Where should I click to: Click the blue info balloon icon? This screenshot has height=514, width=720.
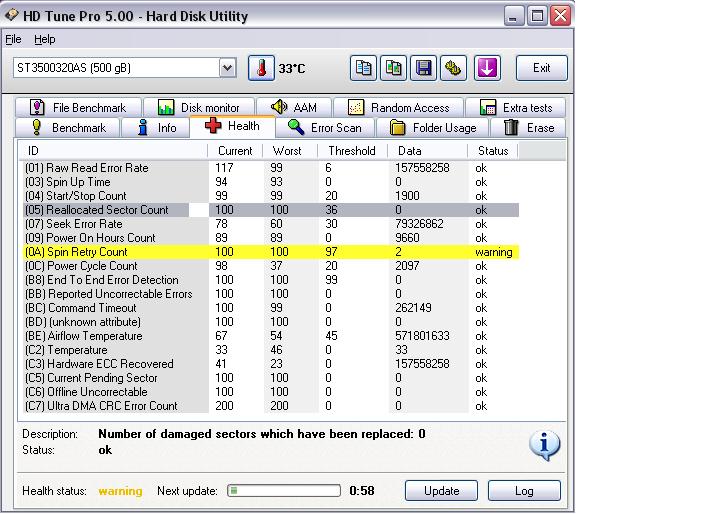click(544, 445)
